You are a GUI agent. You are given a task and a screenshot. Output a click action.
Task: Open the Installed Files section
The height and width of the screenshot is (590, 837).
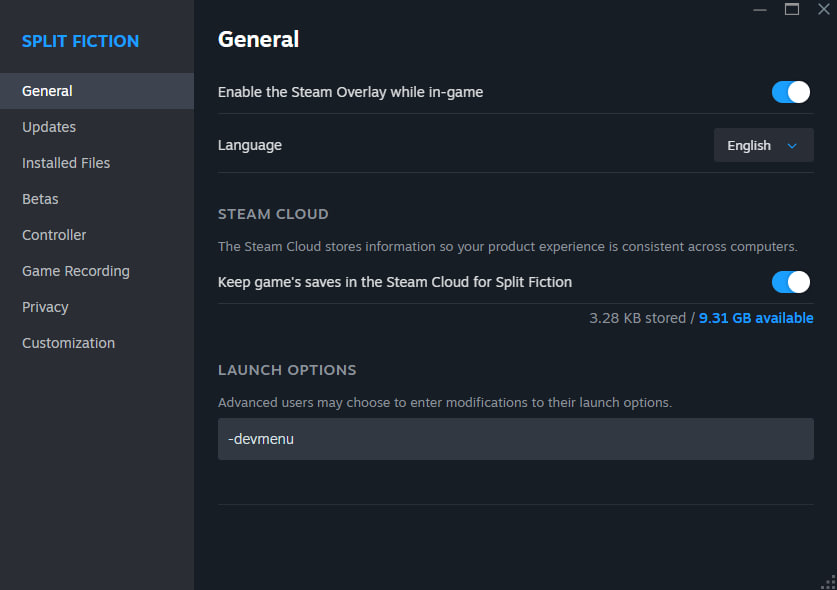click(66, 163)
